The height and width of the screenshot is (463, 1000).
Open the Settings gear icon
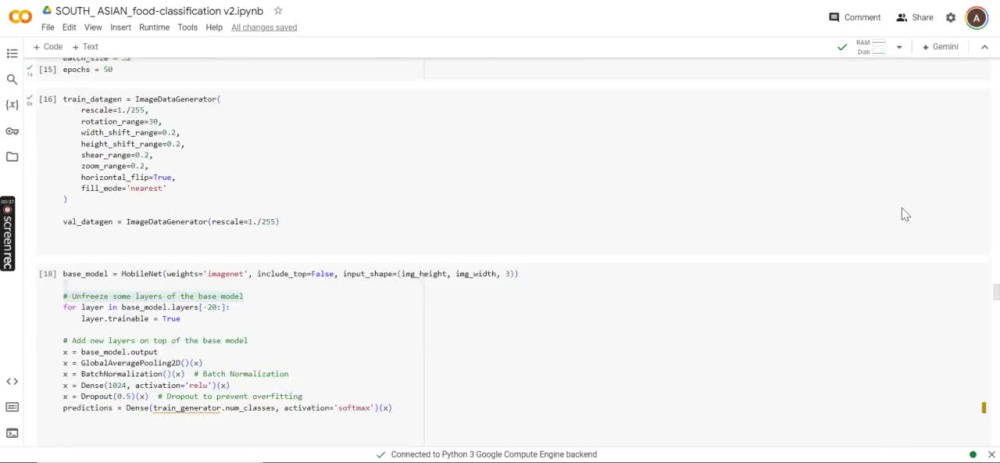pyautogui.click(x=950, y=18)
